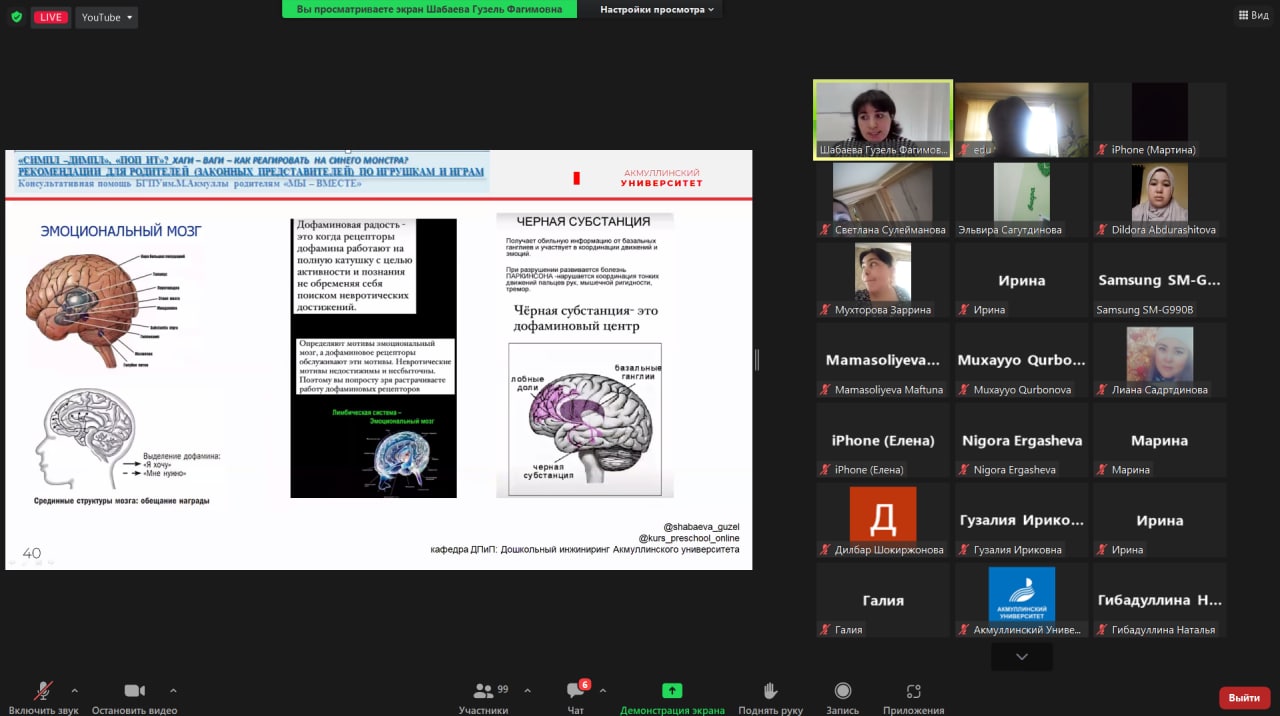Select Шабаева Гузель Фагимовна video tile
Viewport: 1280px width, 716px height.
point(883,120)
